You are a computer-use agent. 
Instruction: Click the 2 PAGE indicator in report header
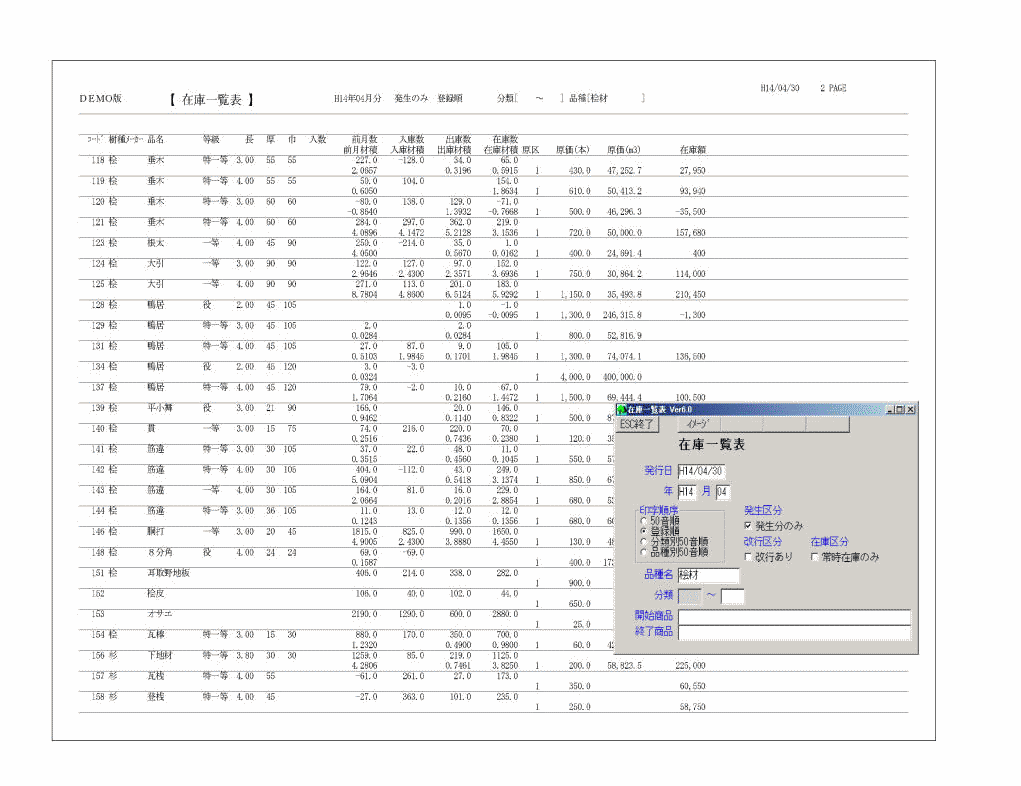pyautogui.click(x=833, y=88)
